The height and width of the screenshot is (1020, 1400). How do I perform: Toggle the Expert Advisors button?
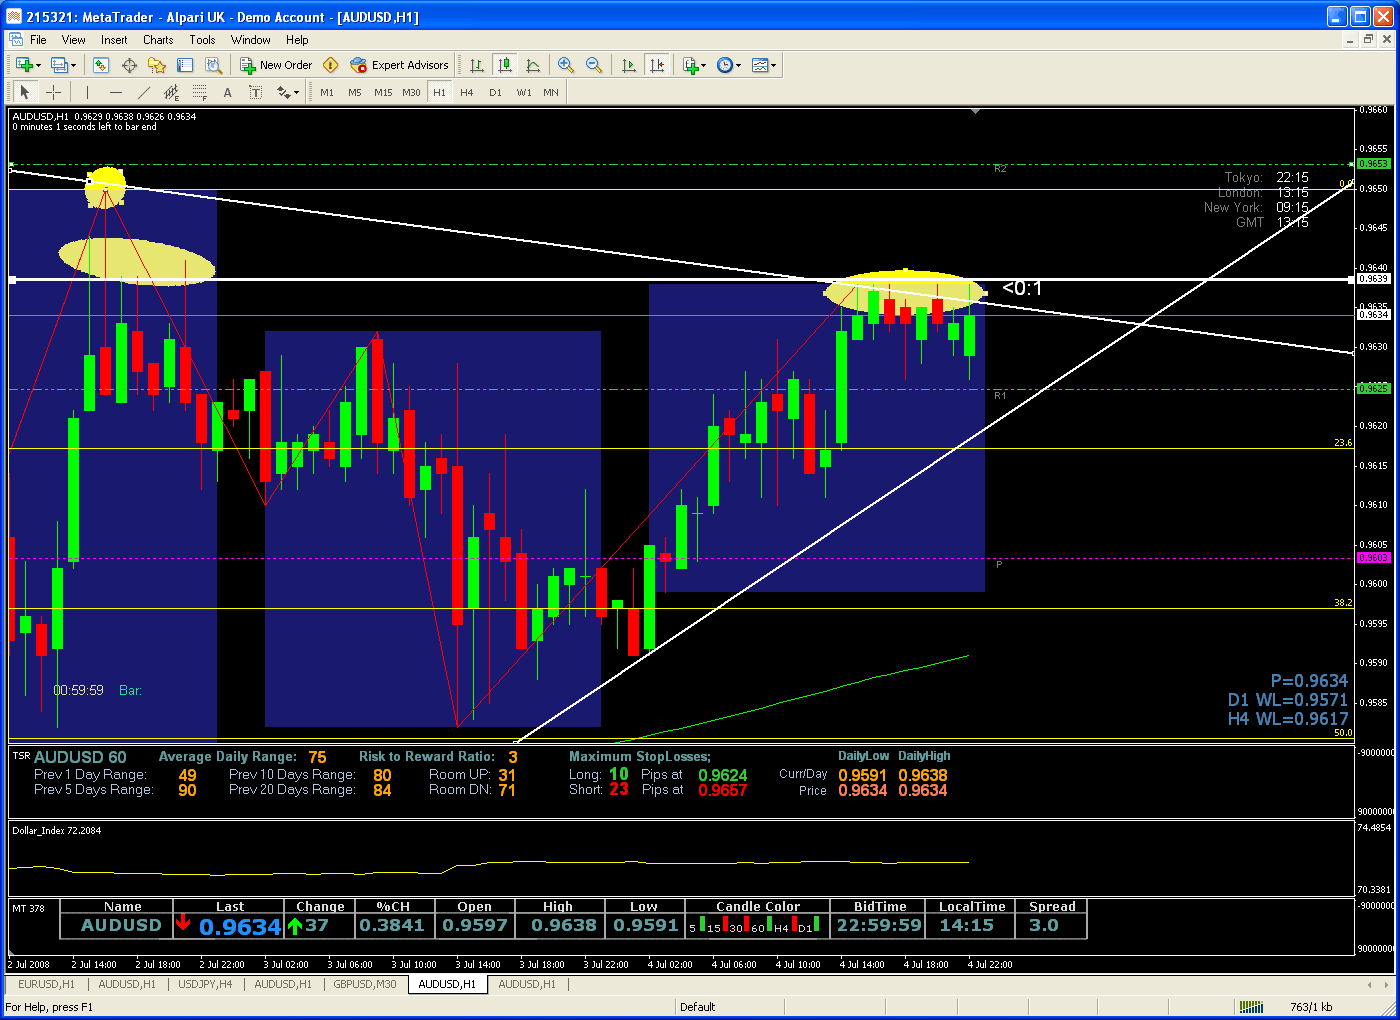(x=400, y=65)
